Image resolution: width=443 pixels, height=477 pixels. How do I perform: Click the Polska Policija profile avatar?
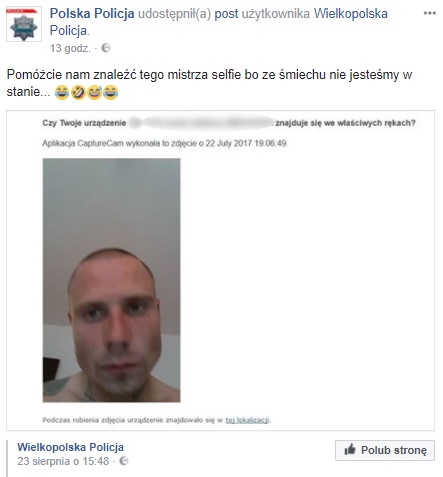[24, 24]
